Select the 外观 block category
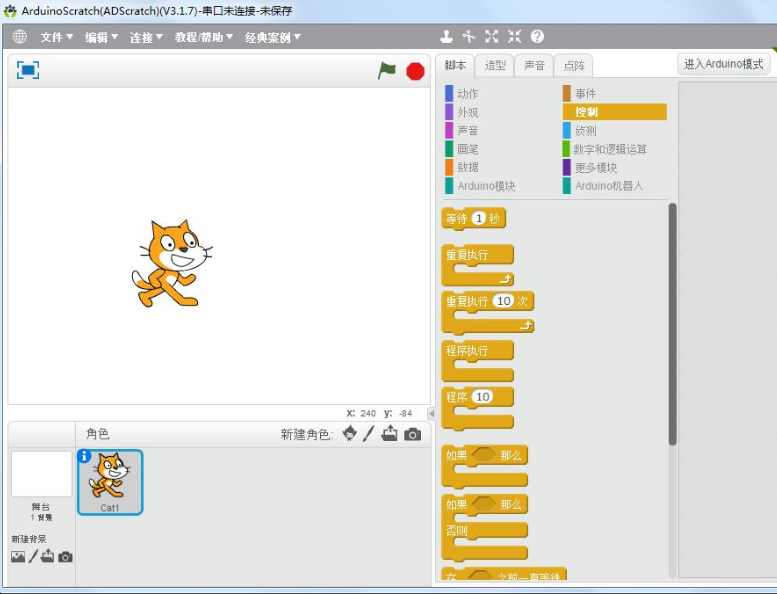The width and height of the screenshot is (777, 594). click(x=462, y=112)
